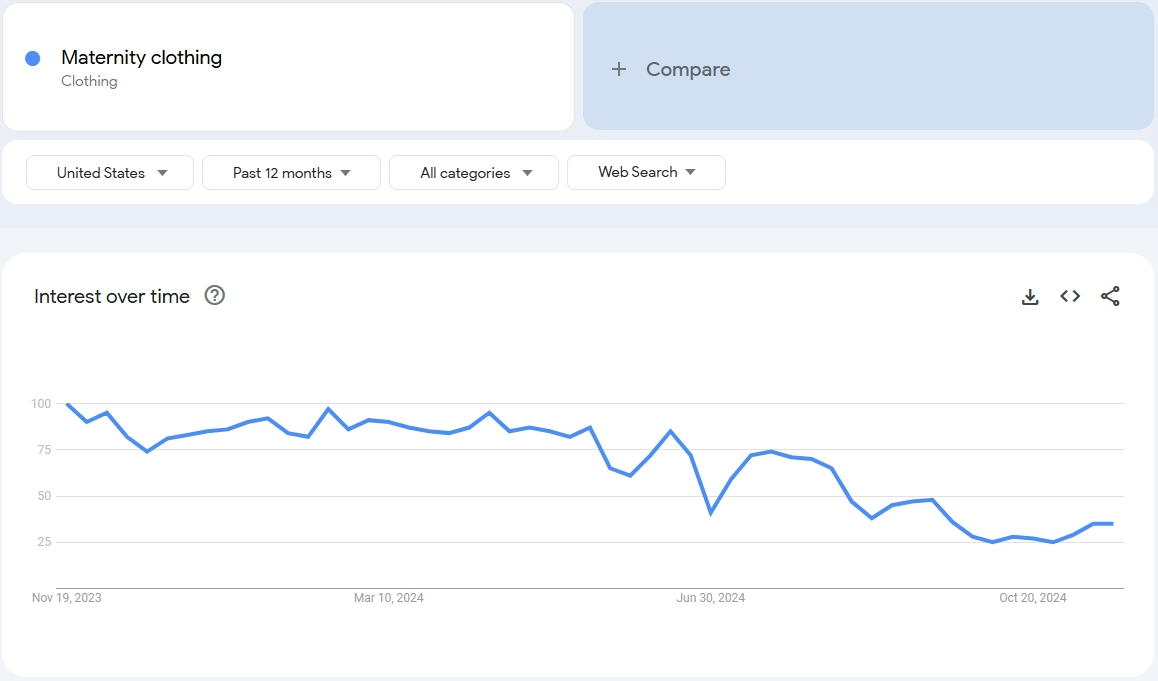Click the Oct 20, 2024 axis label
The width and height of the screenshot is (1158, 681).
1033,598
